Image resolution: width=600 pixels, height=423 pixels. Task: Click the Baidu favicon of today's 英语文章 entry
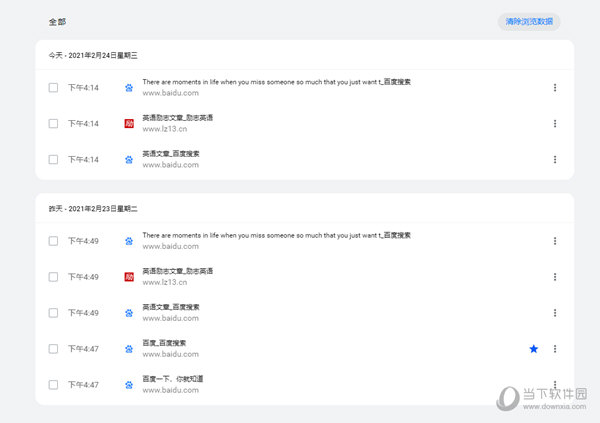coord(128,159)
